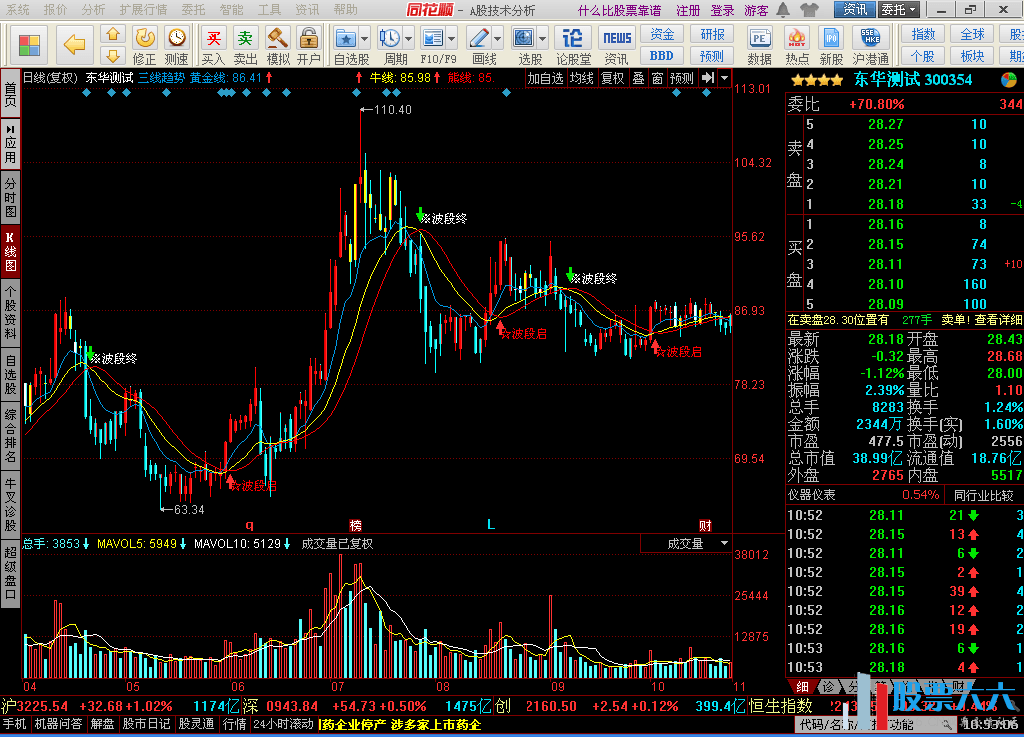Click the 查看详细 link in order panel
This screenshot has height=737, width=1024.
click(x=998, y=320)
